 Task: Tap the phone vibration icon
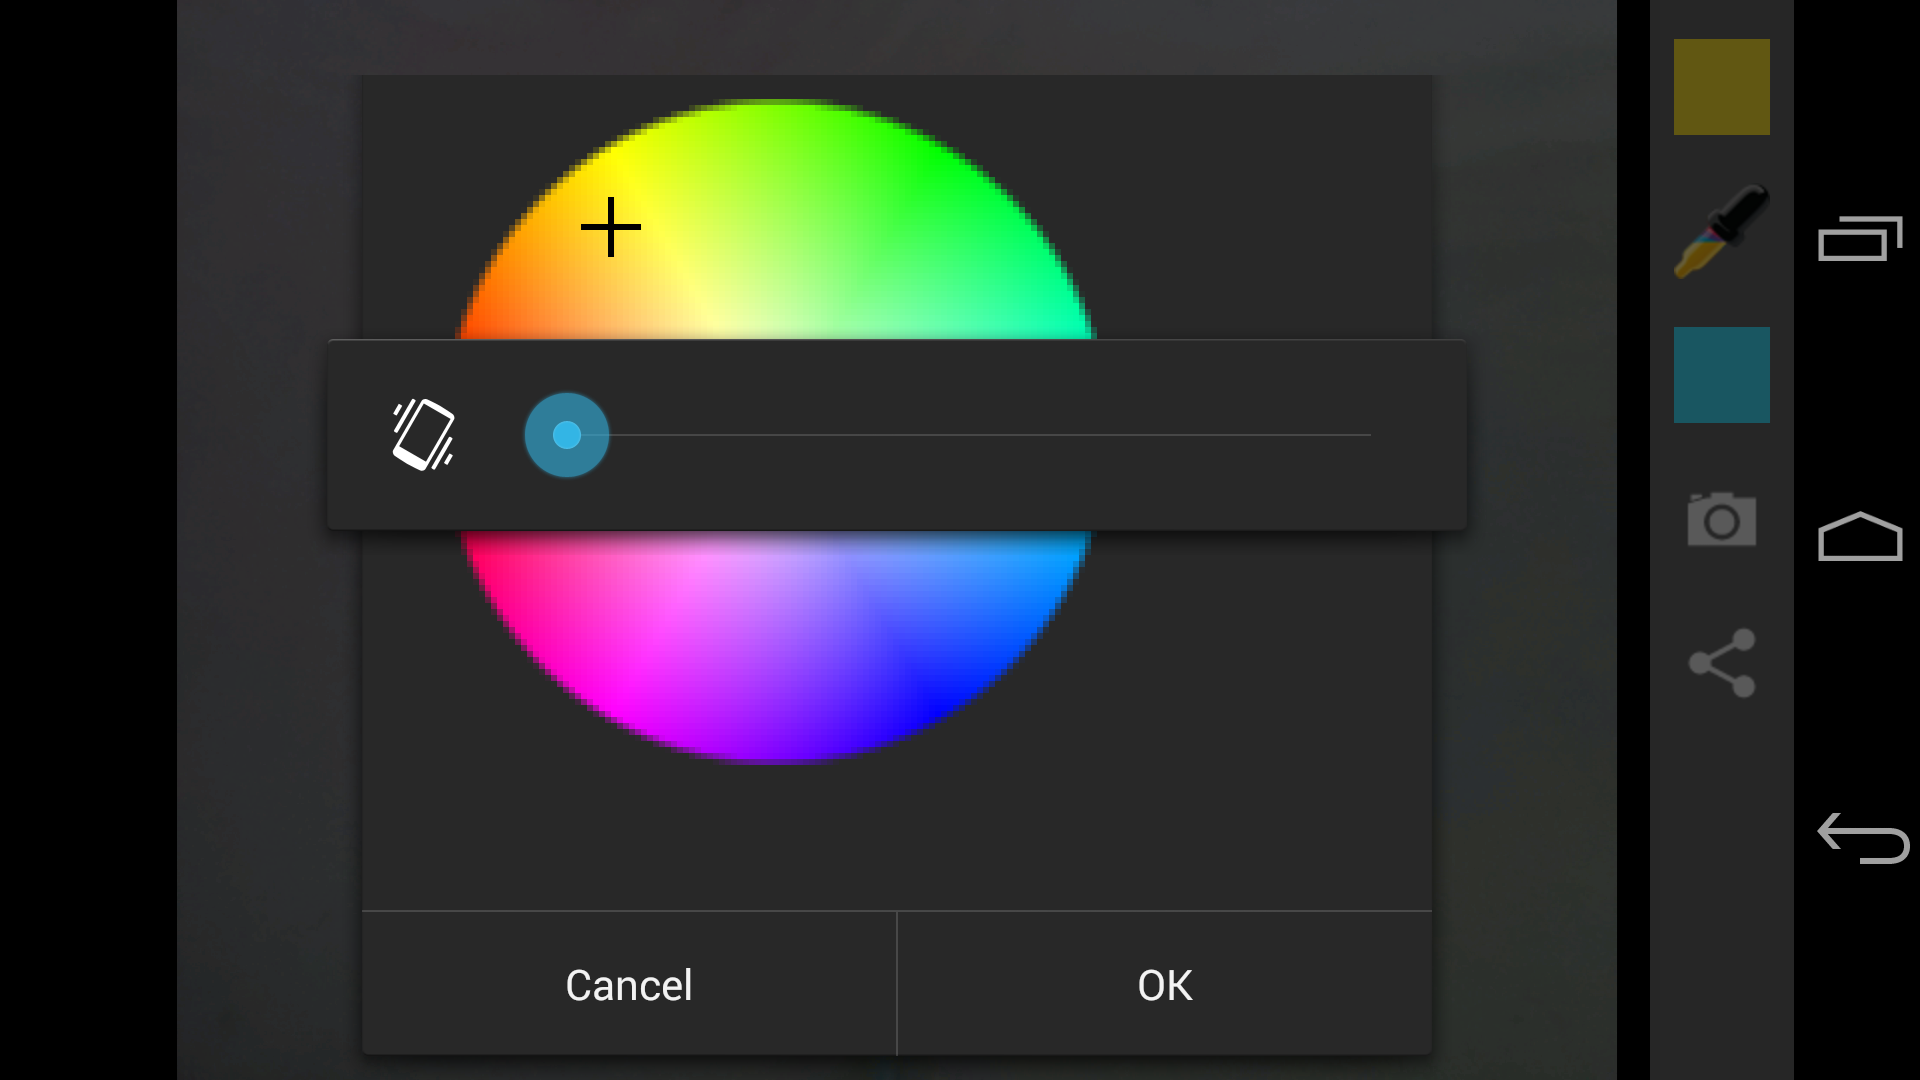tap(423, 435)
